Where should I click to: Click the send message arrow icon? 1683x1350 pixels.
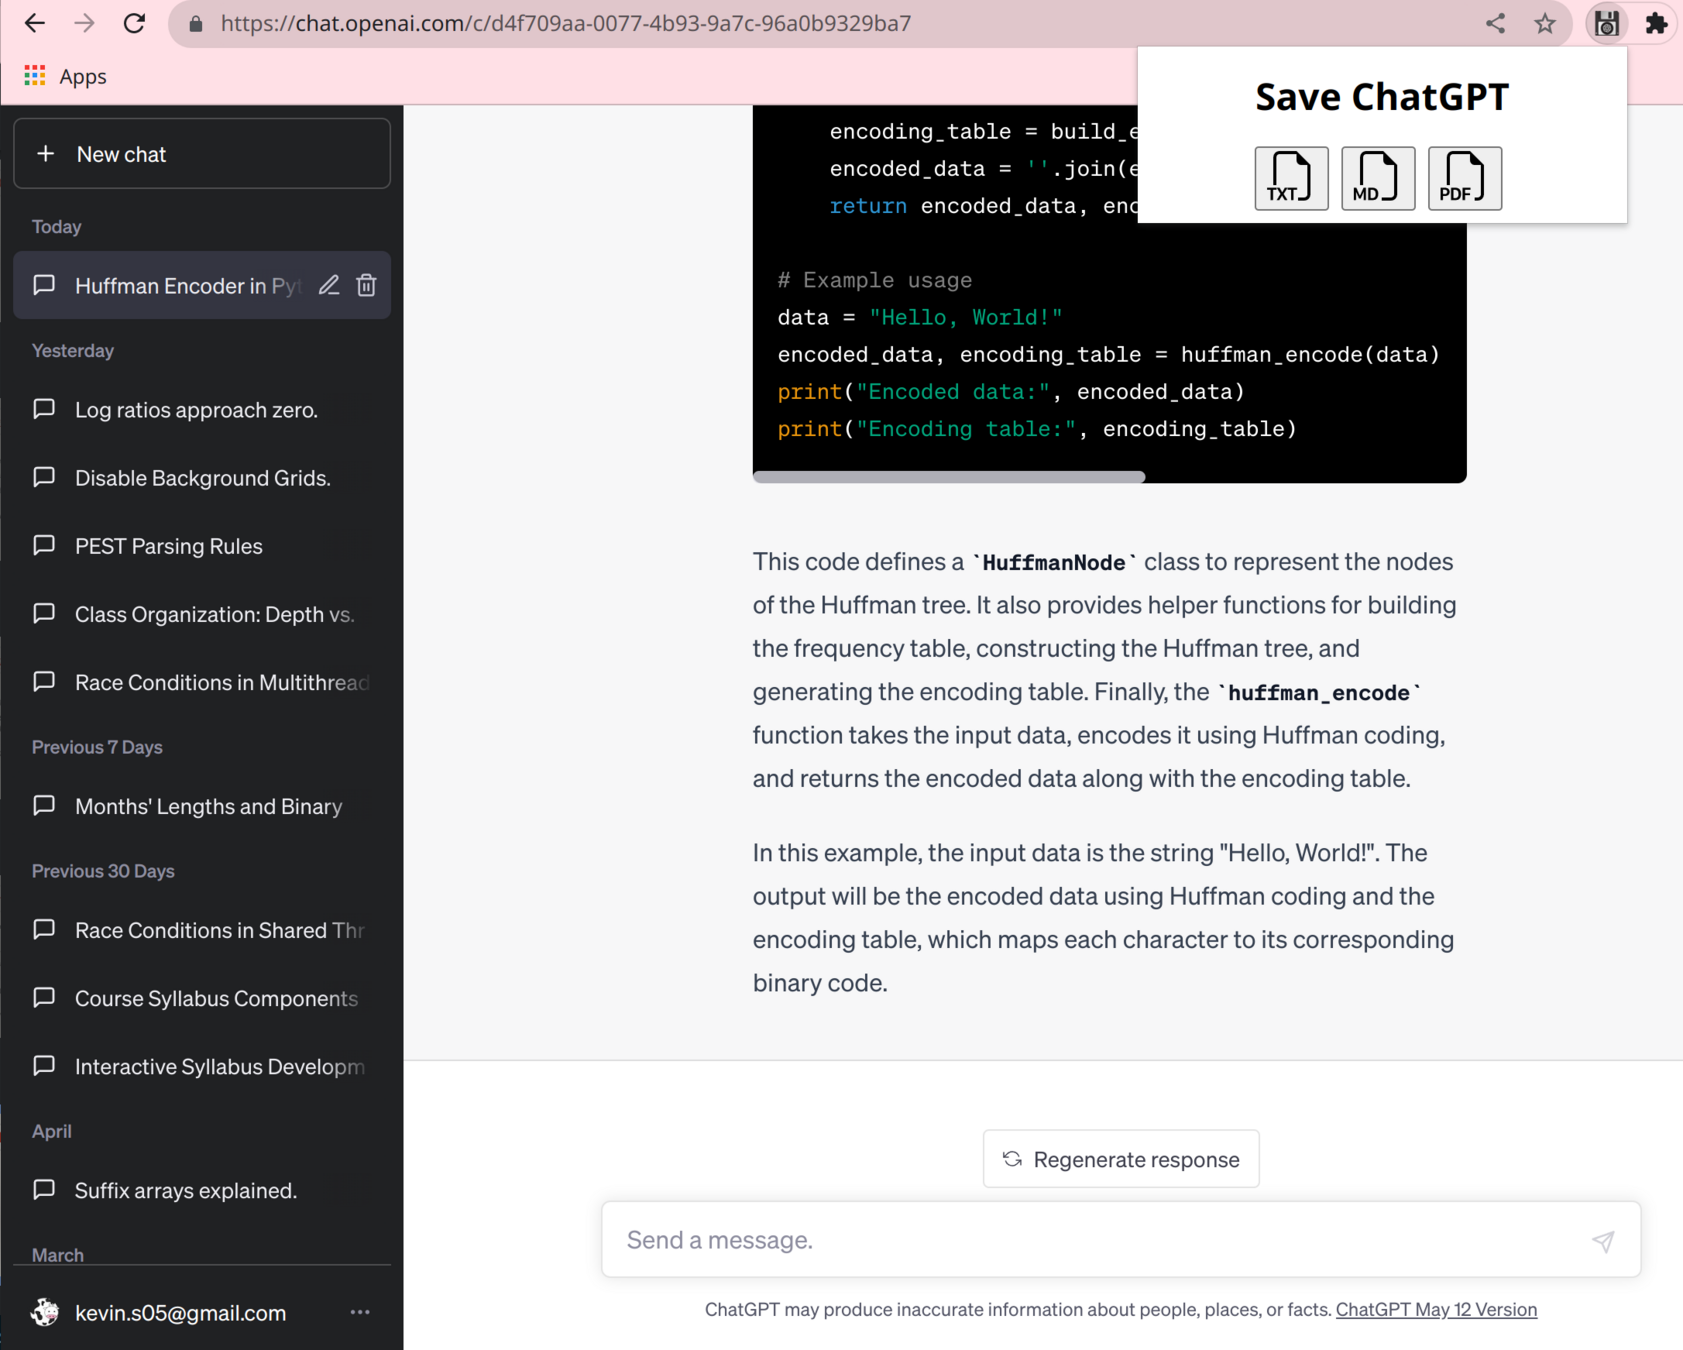(1603, 1241)
